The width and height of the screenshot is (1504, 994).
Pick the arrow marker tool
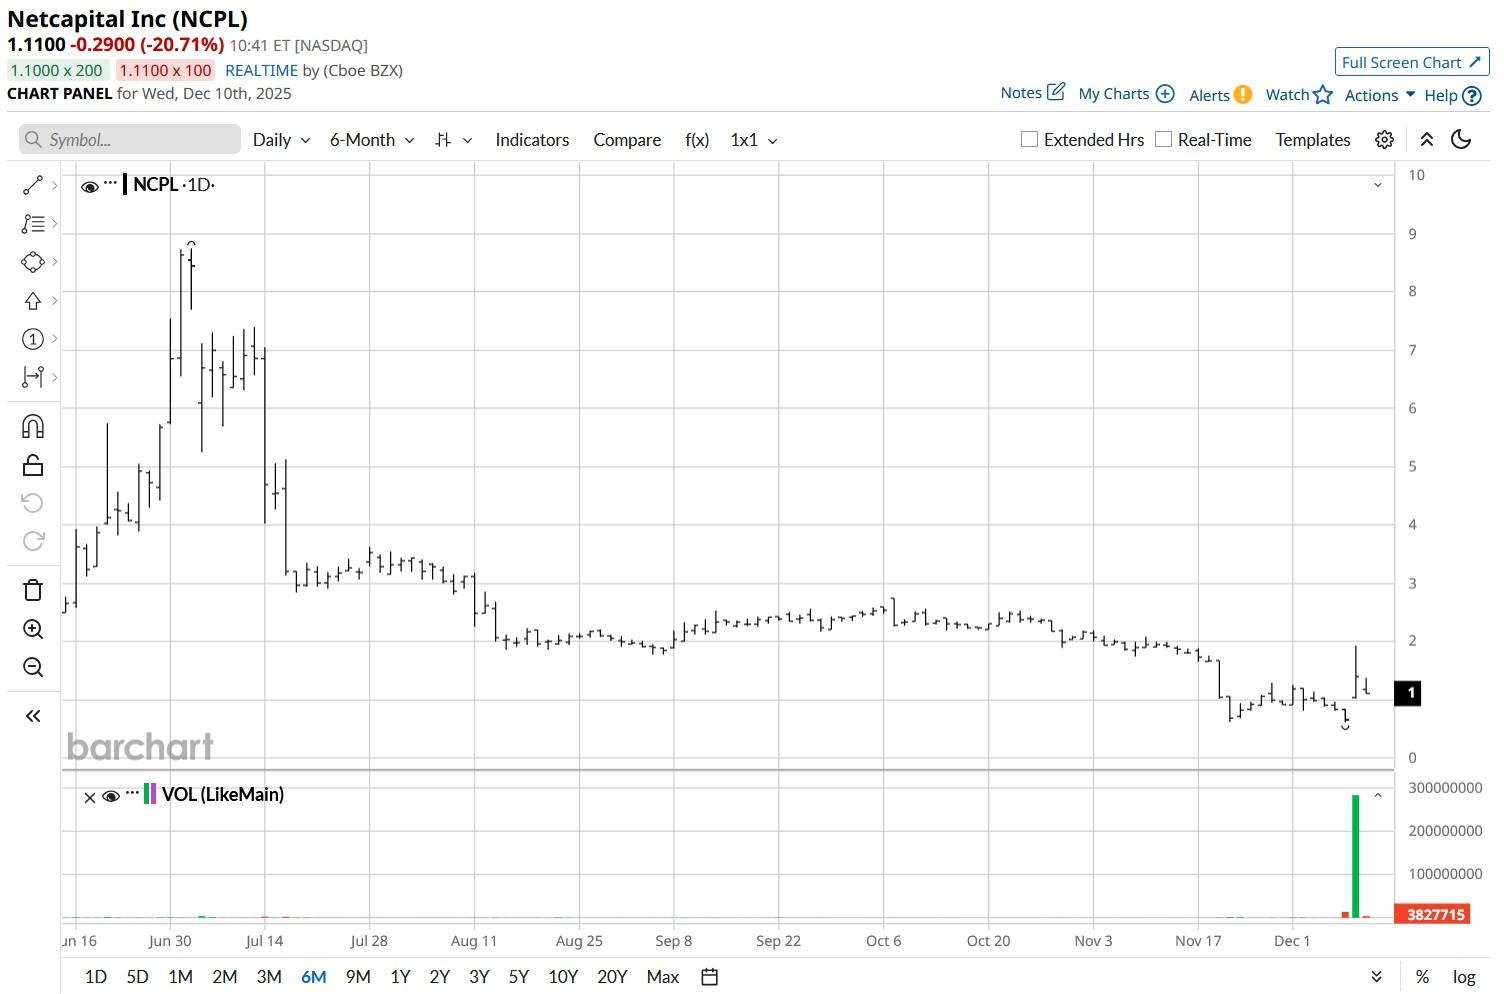click(33, 301)
